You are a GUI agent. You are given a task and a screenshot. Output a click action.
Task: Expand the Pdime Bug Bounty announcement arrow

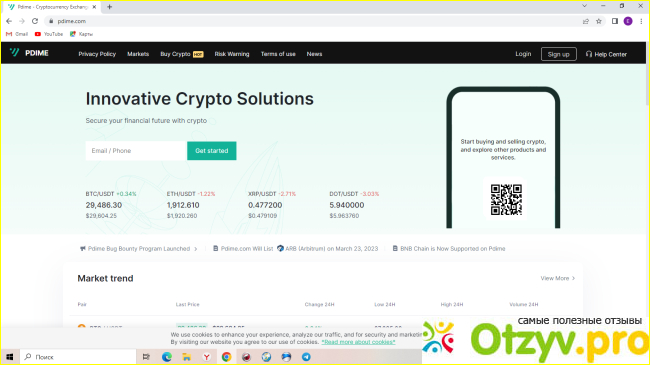196,249
